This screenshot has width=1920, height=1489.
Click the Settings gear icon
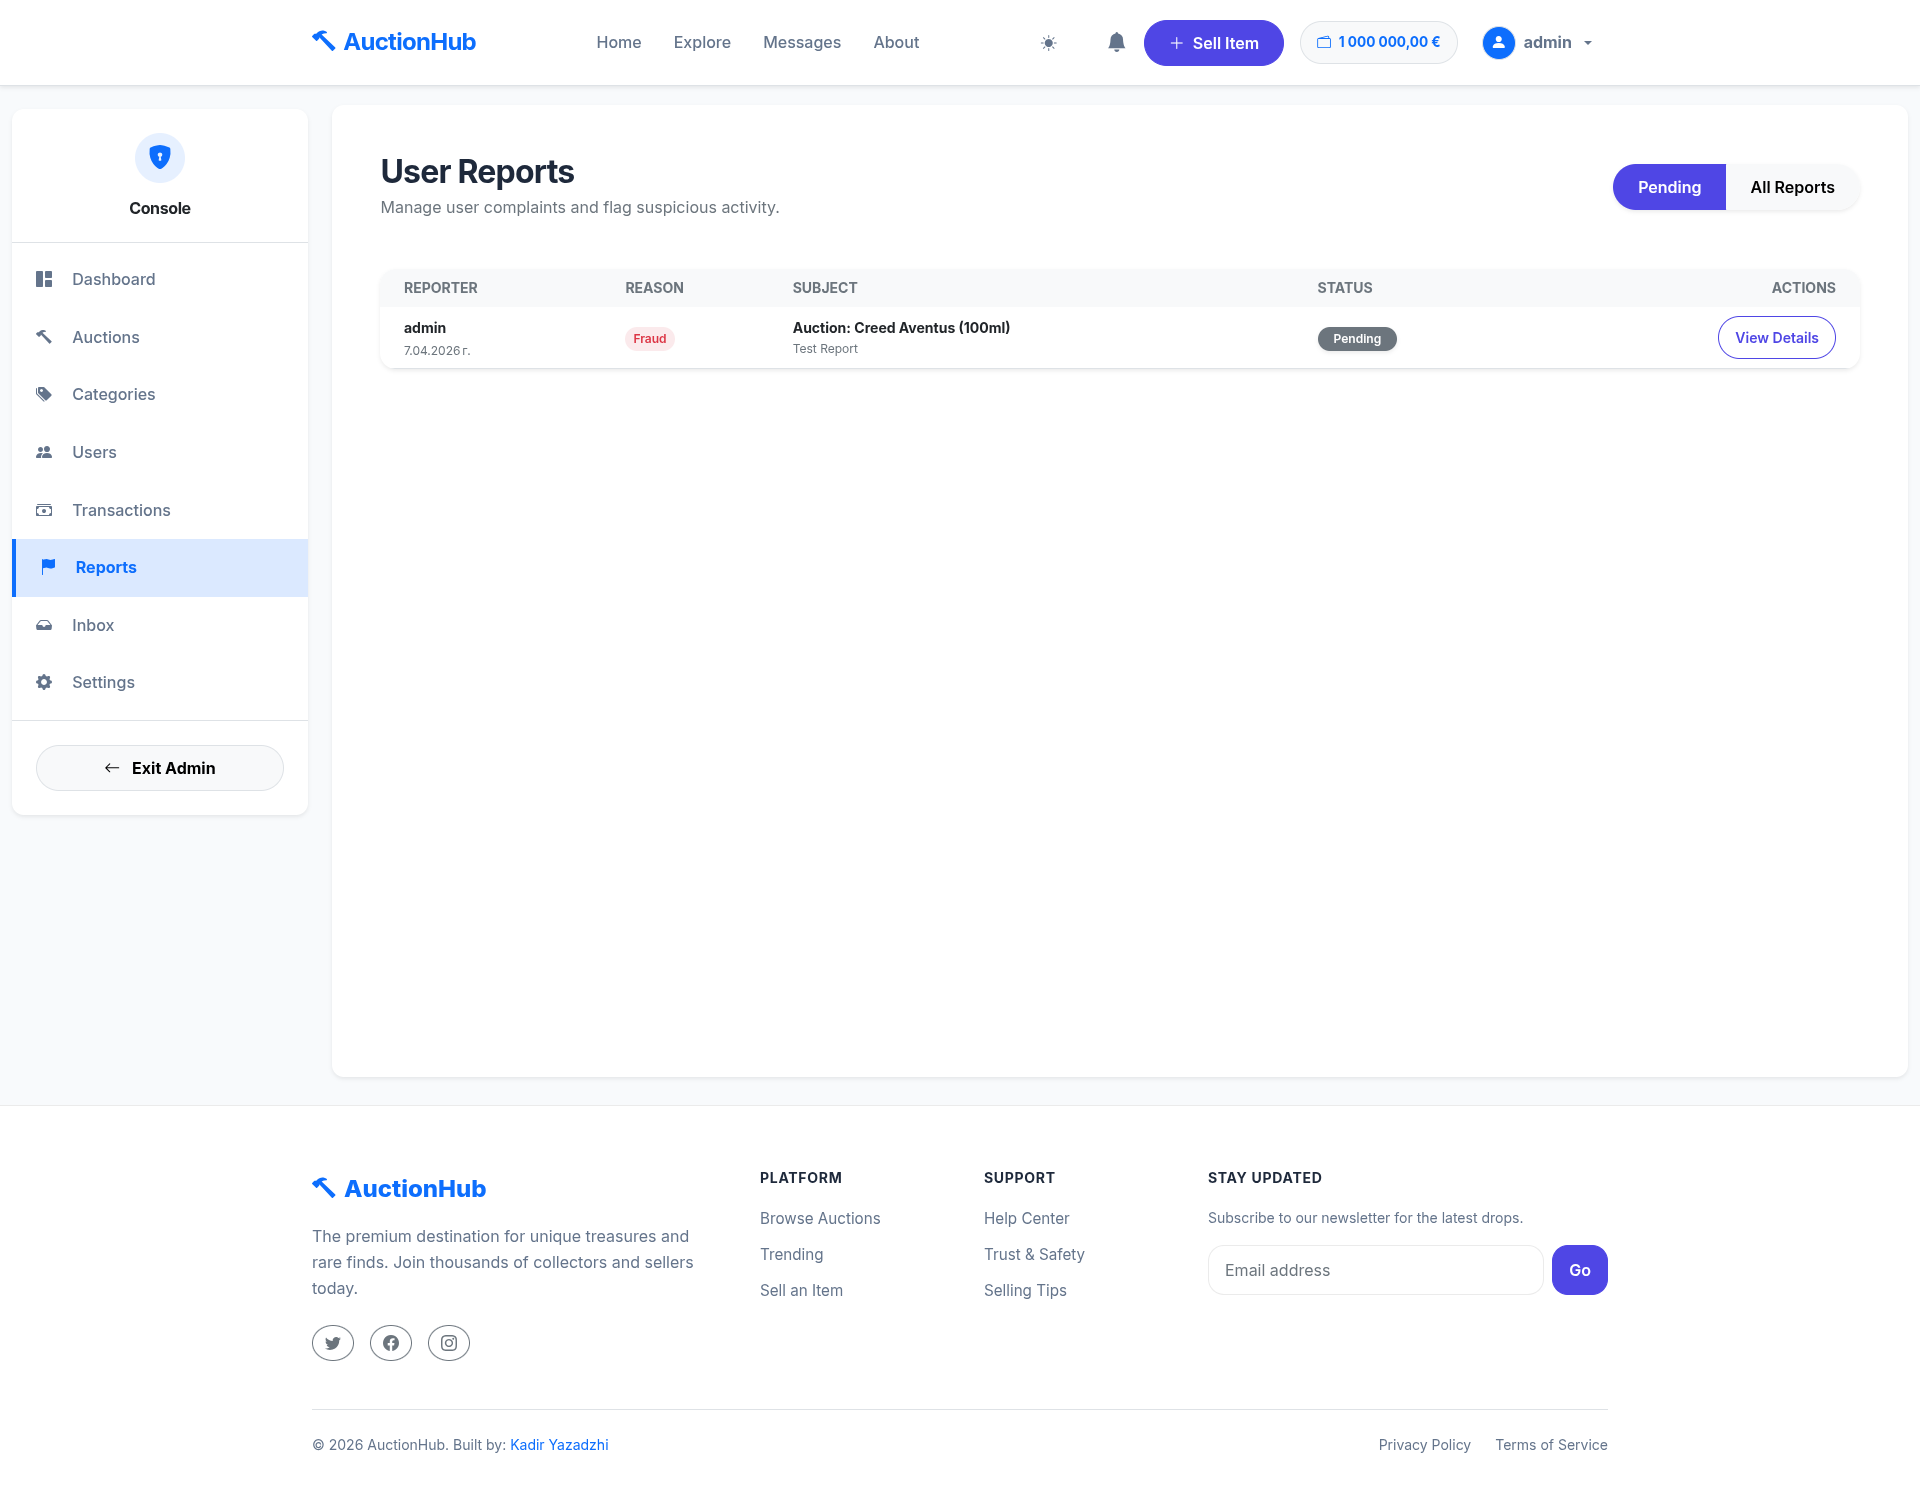[44, 682]
